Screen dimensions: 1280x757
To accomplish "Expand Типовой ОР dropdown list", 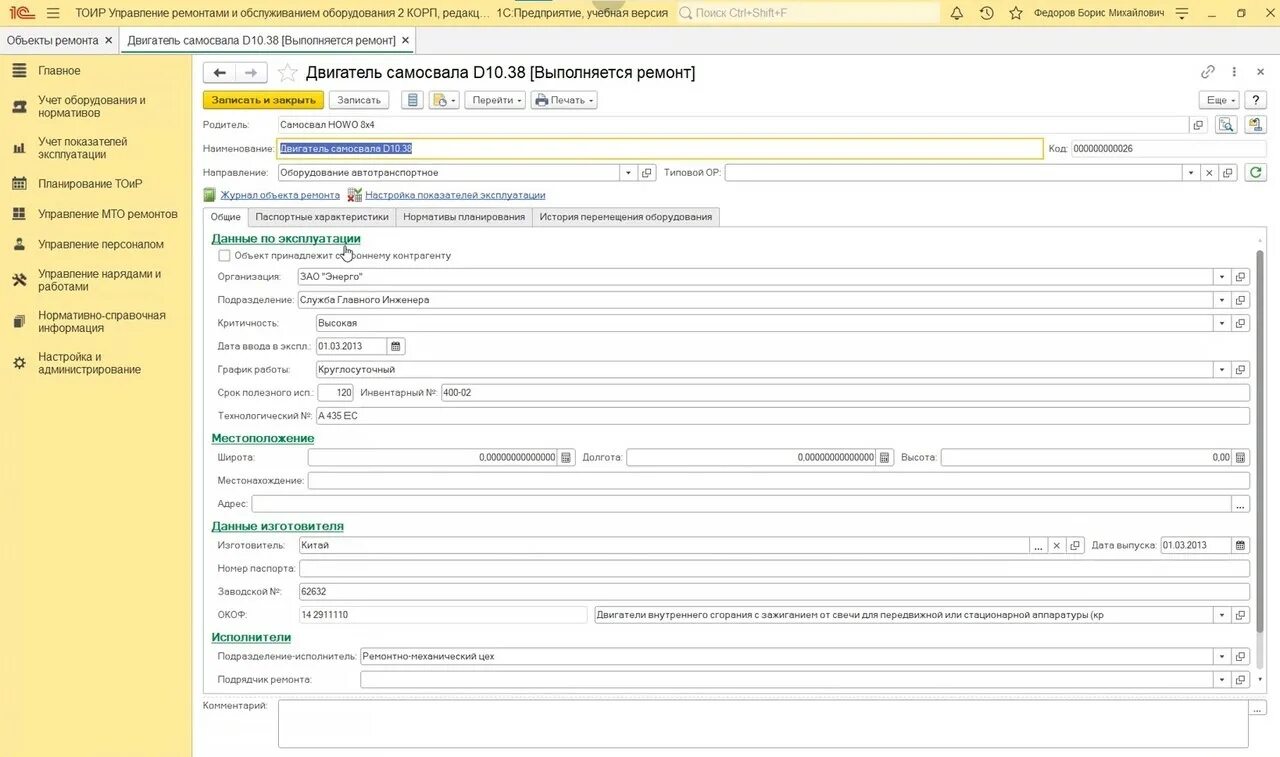I will pyautogui.click(x=1190, y=173).
